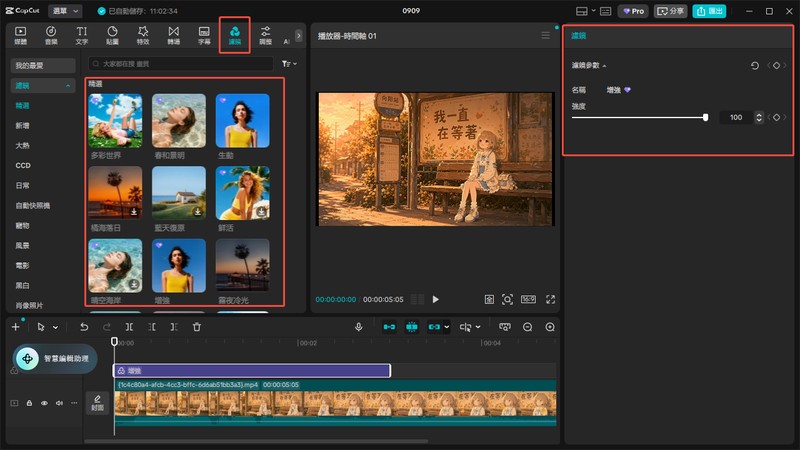Screen dimensions: 800x450
Task: Download the 橘海落日 filter
Action: (x=134, y=211)
